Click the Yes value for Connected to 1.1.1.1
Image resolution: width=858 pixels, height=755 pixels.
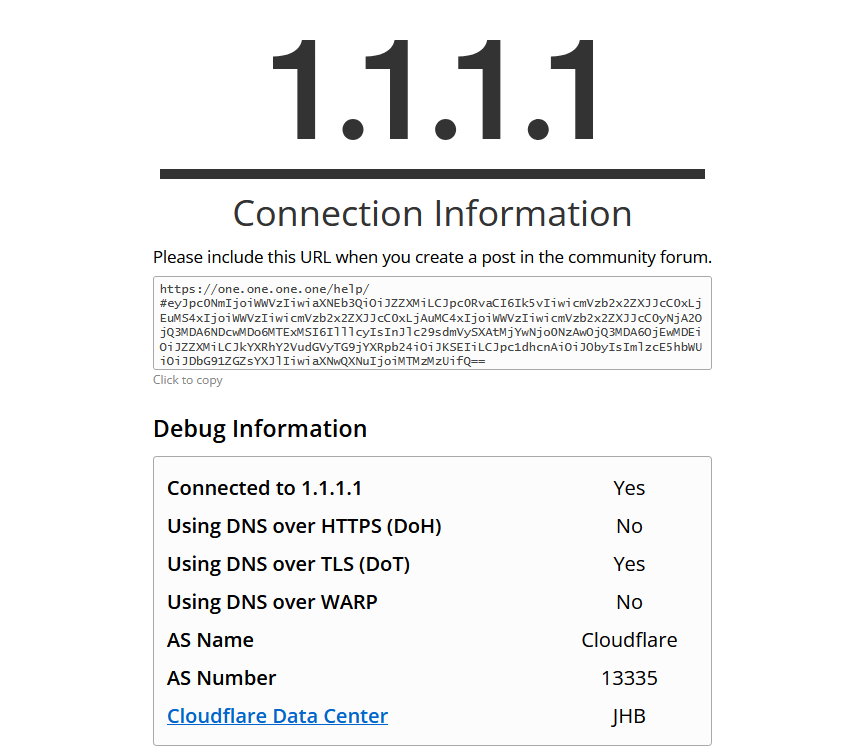point(629,488)
